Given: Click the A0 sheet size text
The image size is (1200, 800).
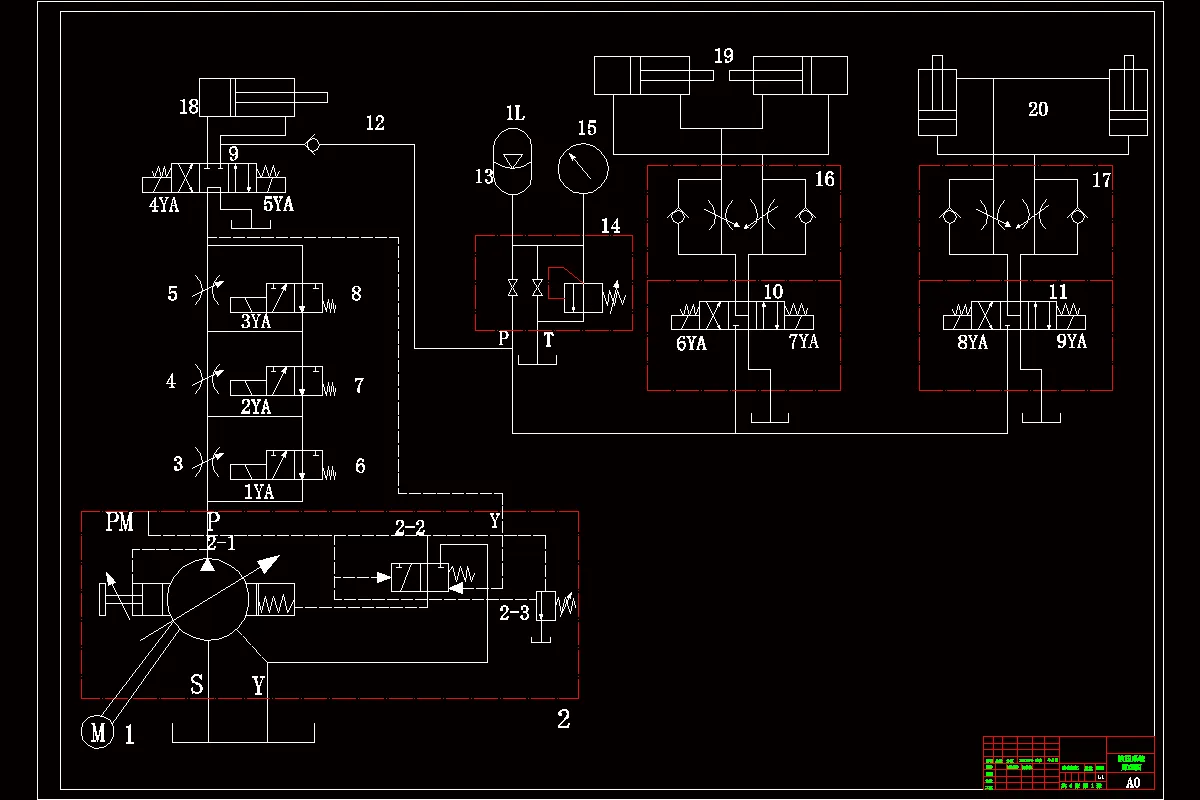Looking at the screenshot, I should [1132, 783].
